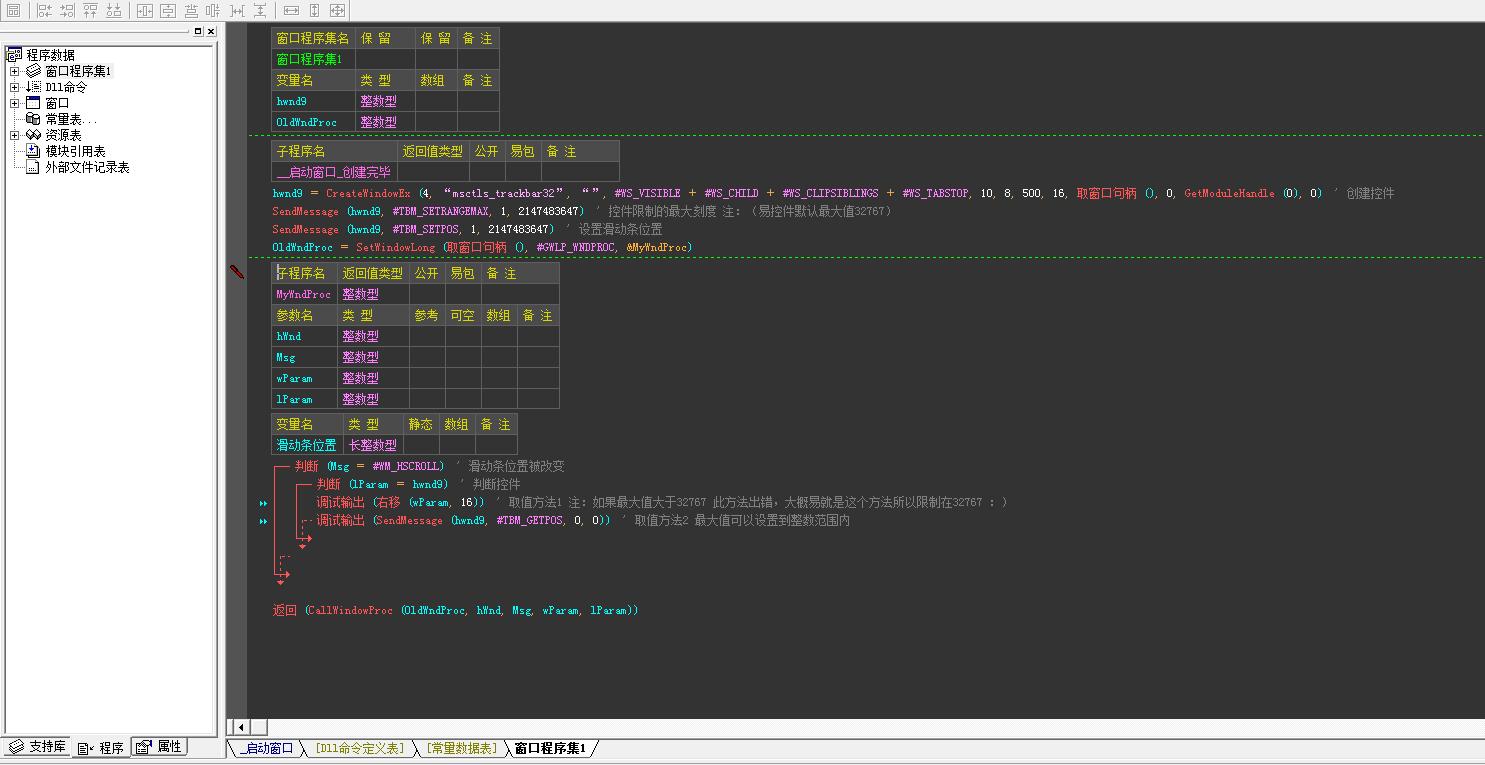Viewport: 1485px width, 765px height.
Task: Click the 常量表 database icon in the tree
Action: 34,119
